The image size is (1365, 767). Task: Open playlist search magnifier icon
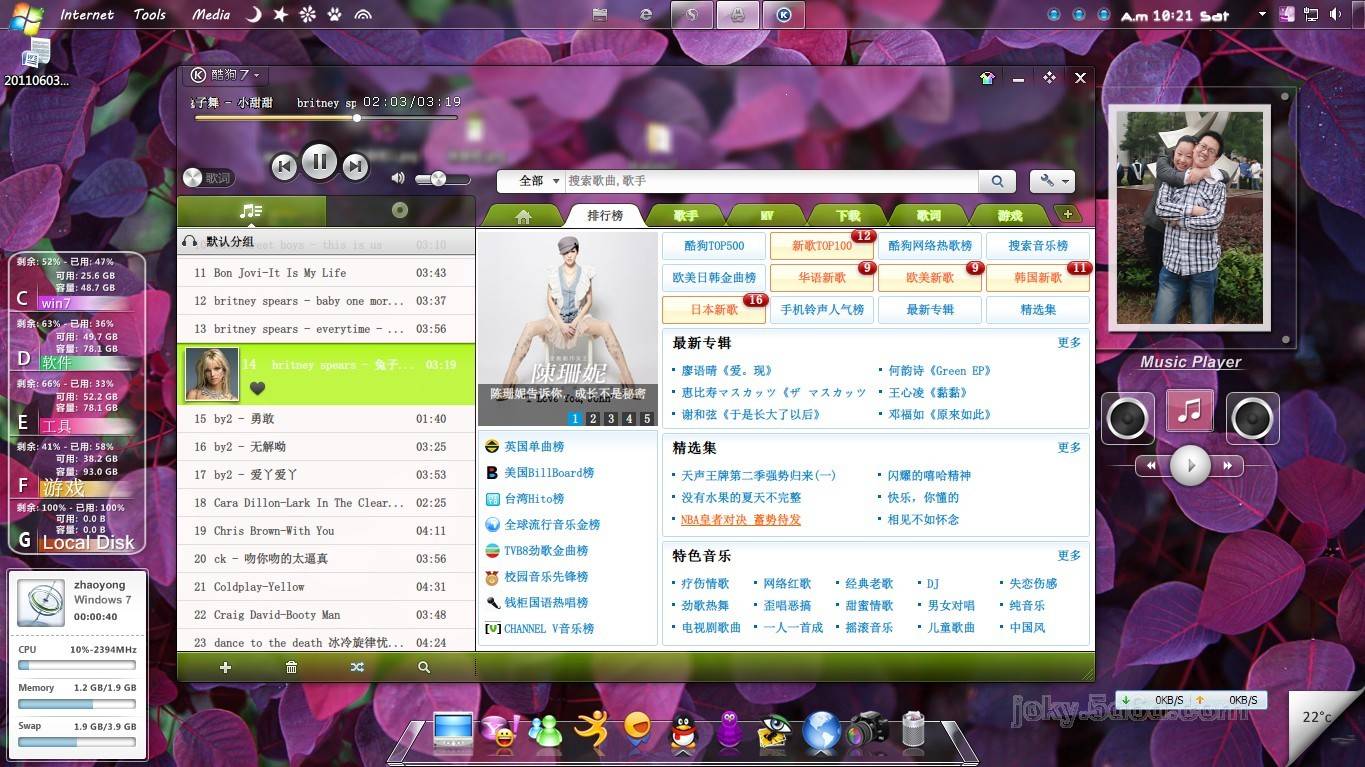(x=424, y=667)
